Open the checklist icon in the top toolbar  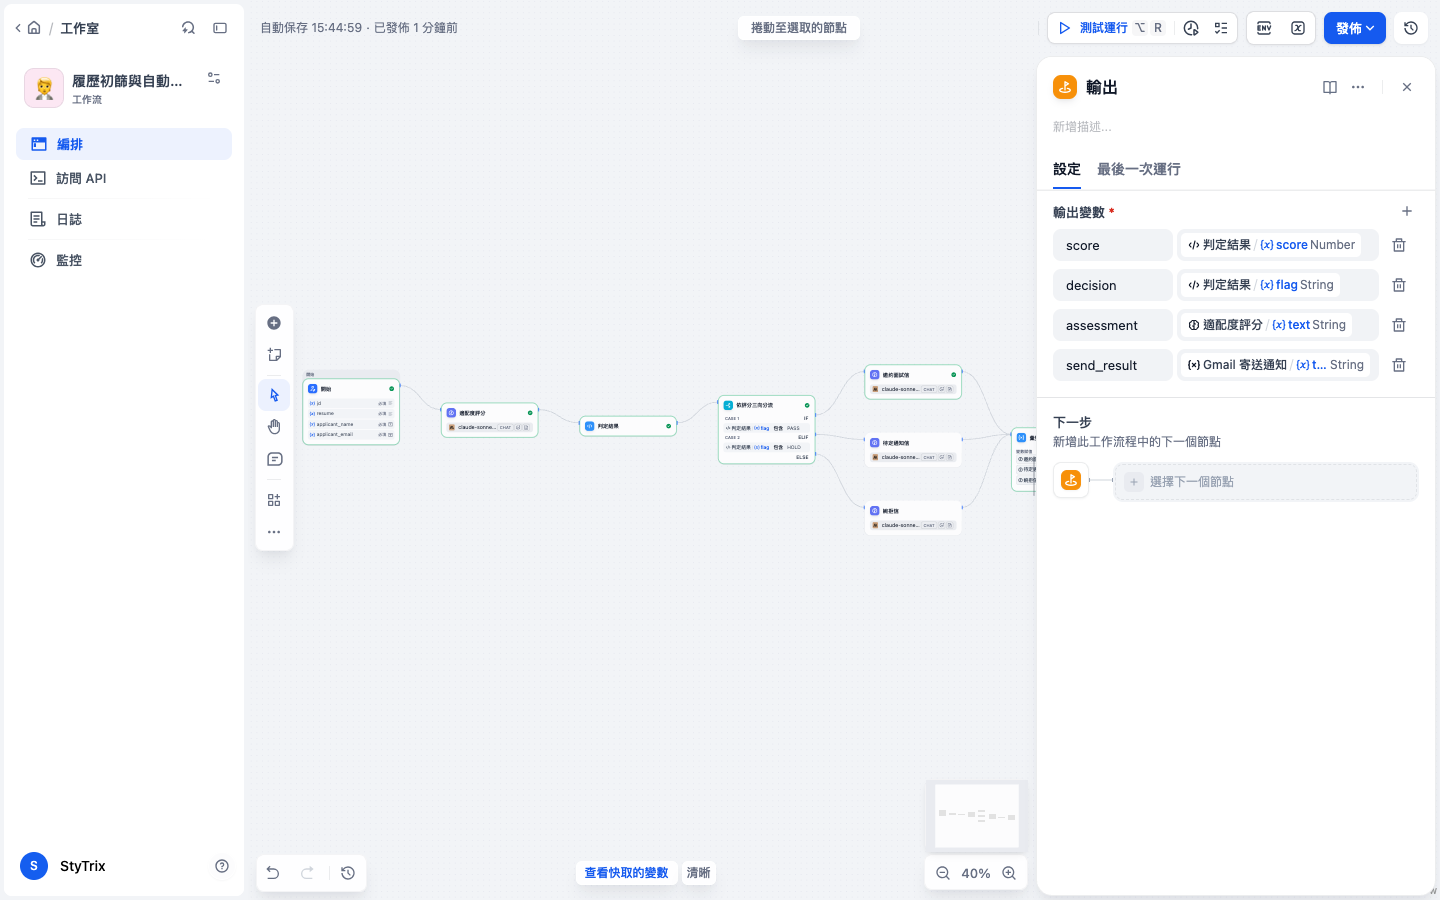(x=1221, y=28)
